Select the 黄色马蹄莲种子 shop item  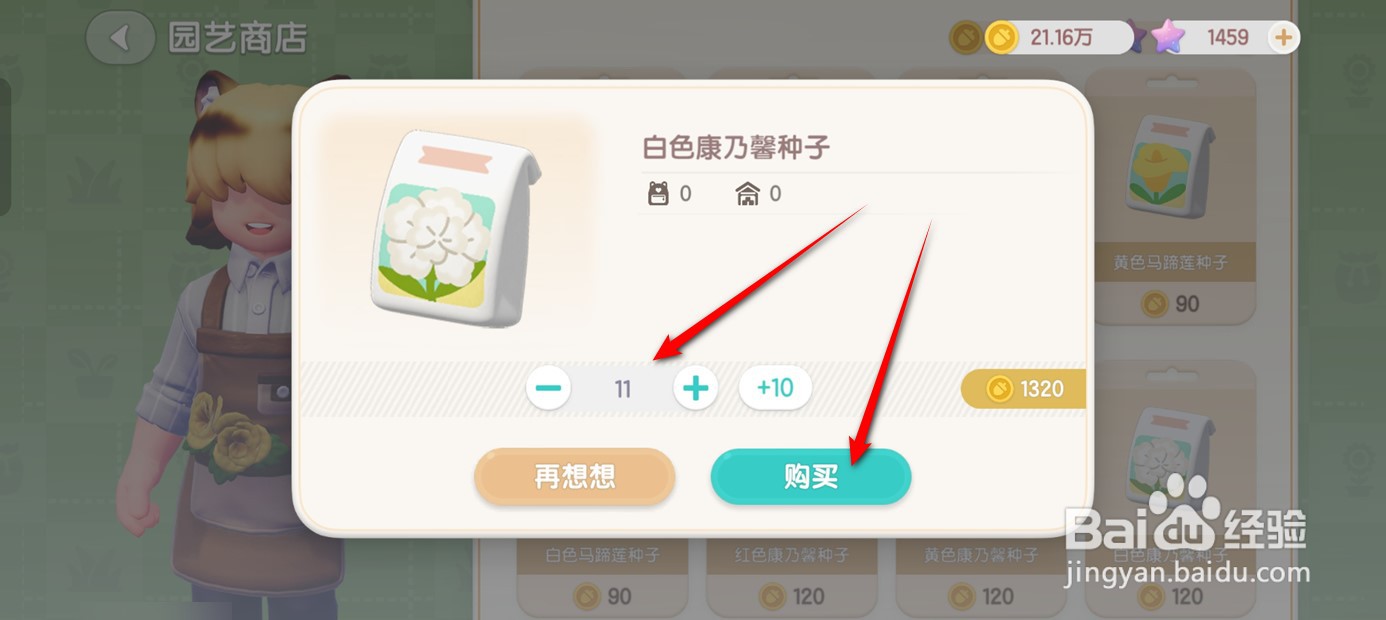coord(1171,196)
